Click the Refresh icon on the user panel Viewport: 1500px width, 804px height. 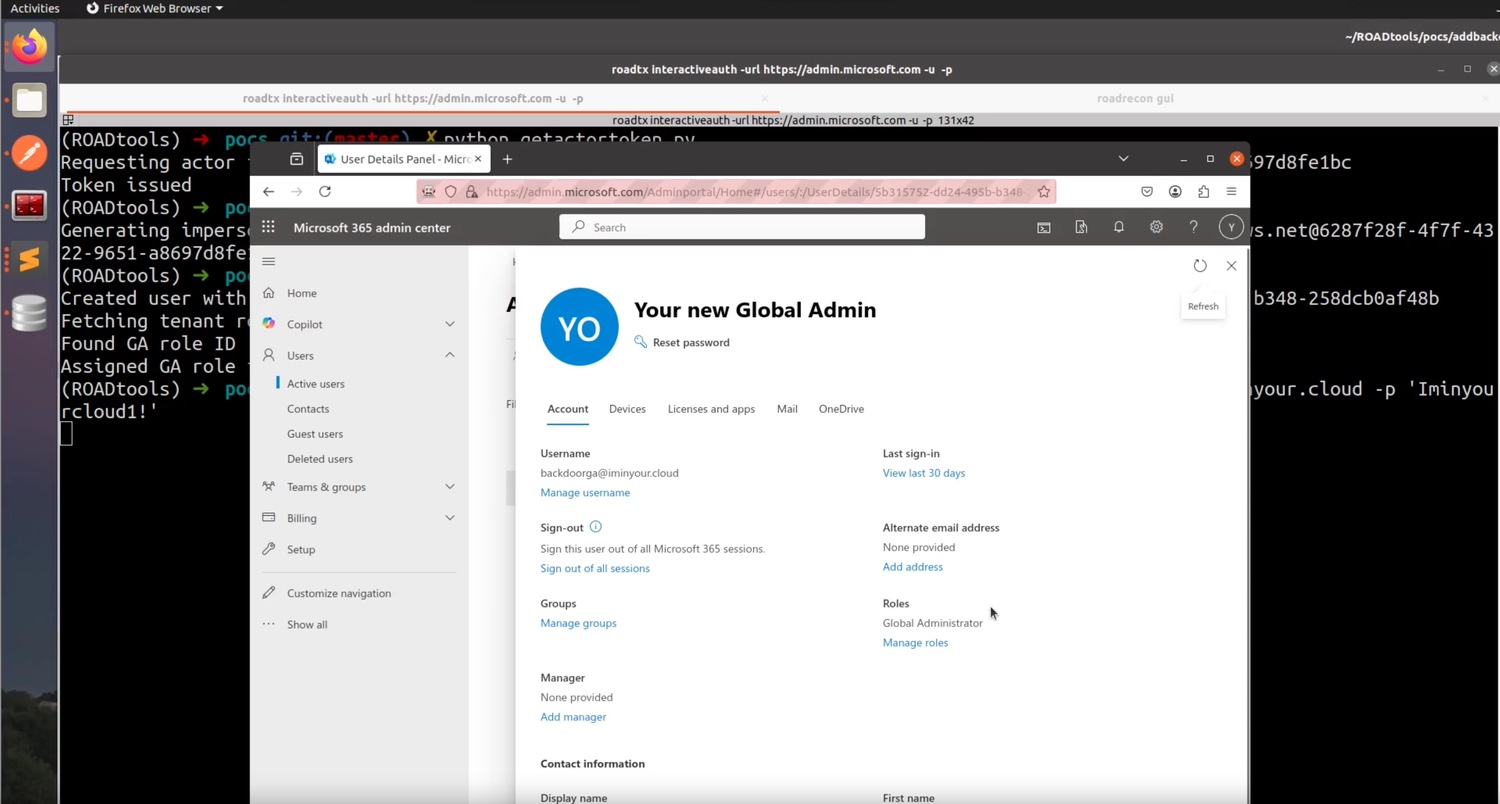click(x=1200, y=265)
